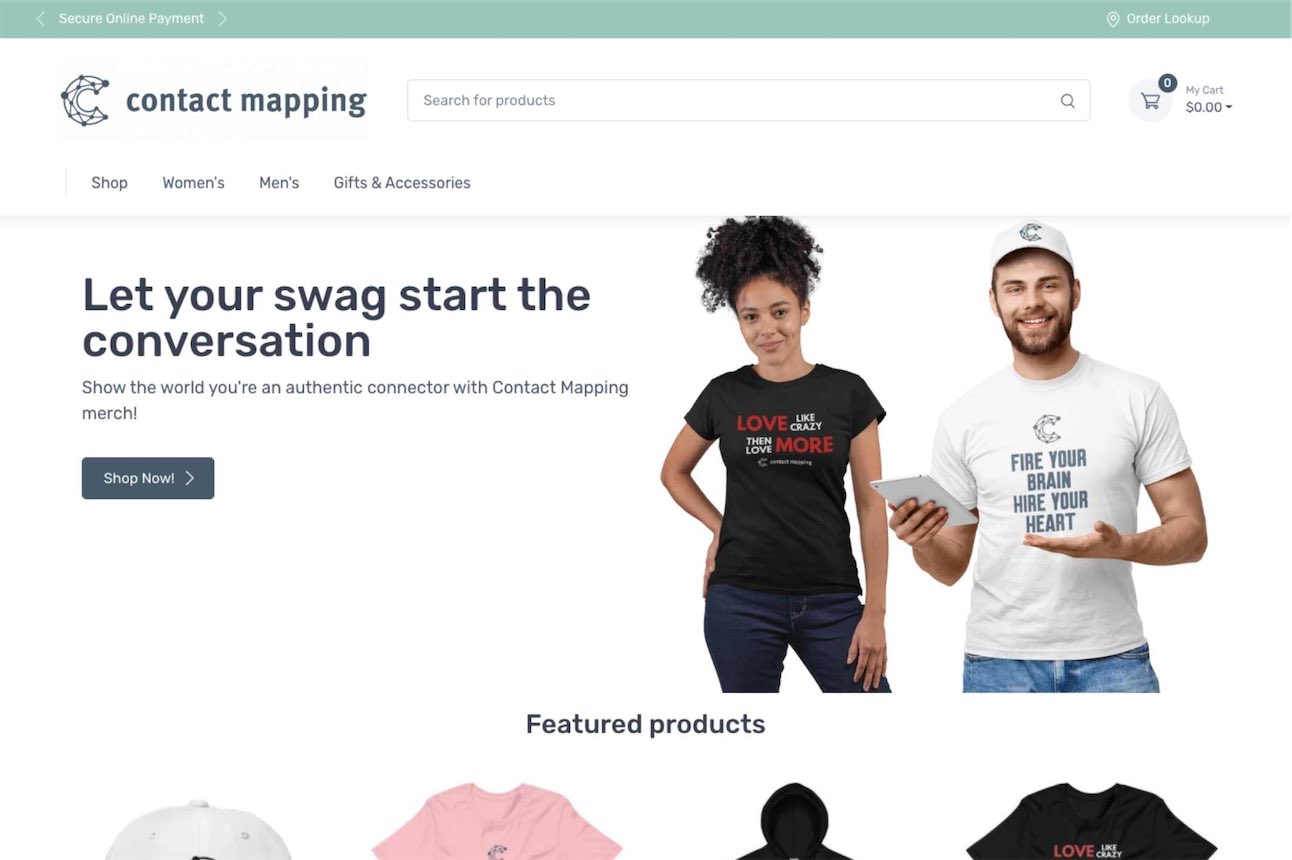The height and width of the screenshot is (860, 1292).
Task: Expand the My Cart $0.00 dropdown
Action: (1208, 100)
